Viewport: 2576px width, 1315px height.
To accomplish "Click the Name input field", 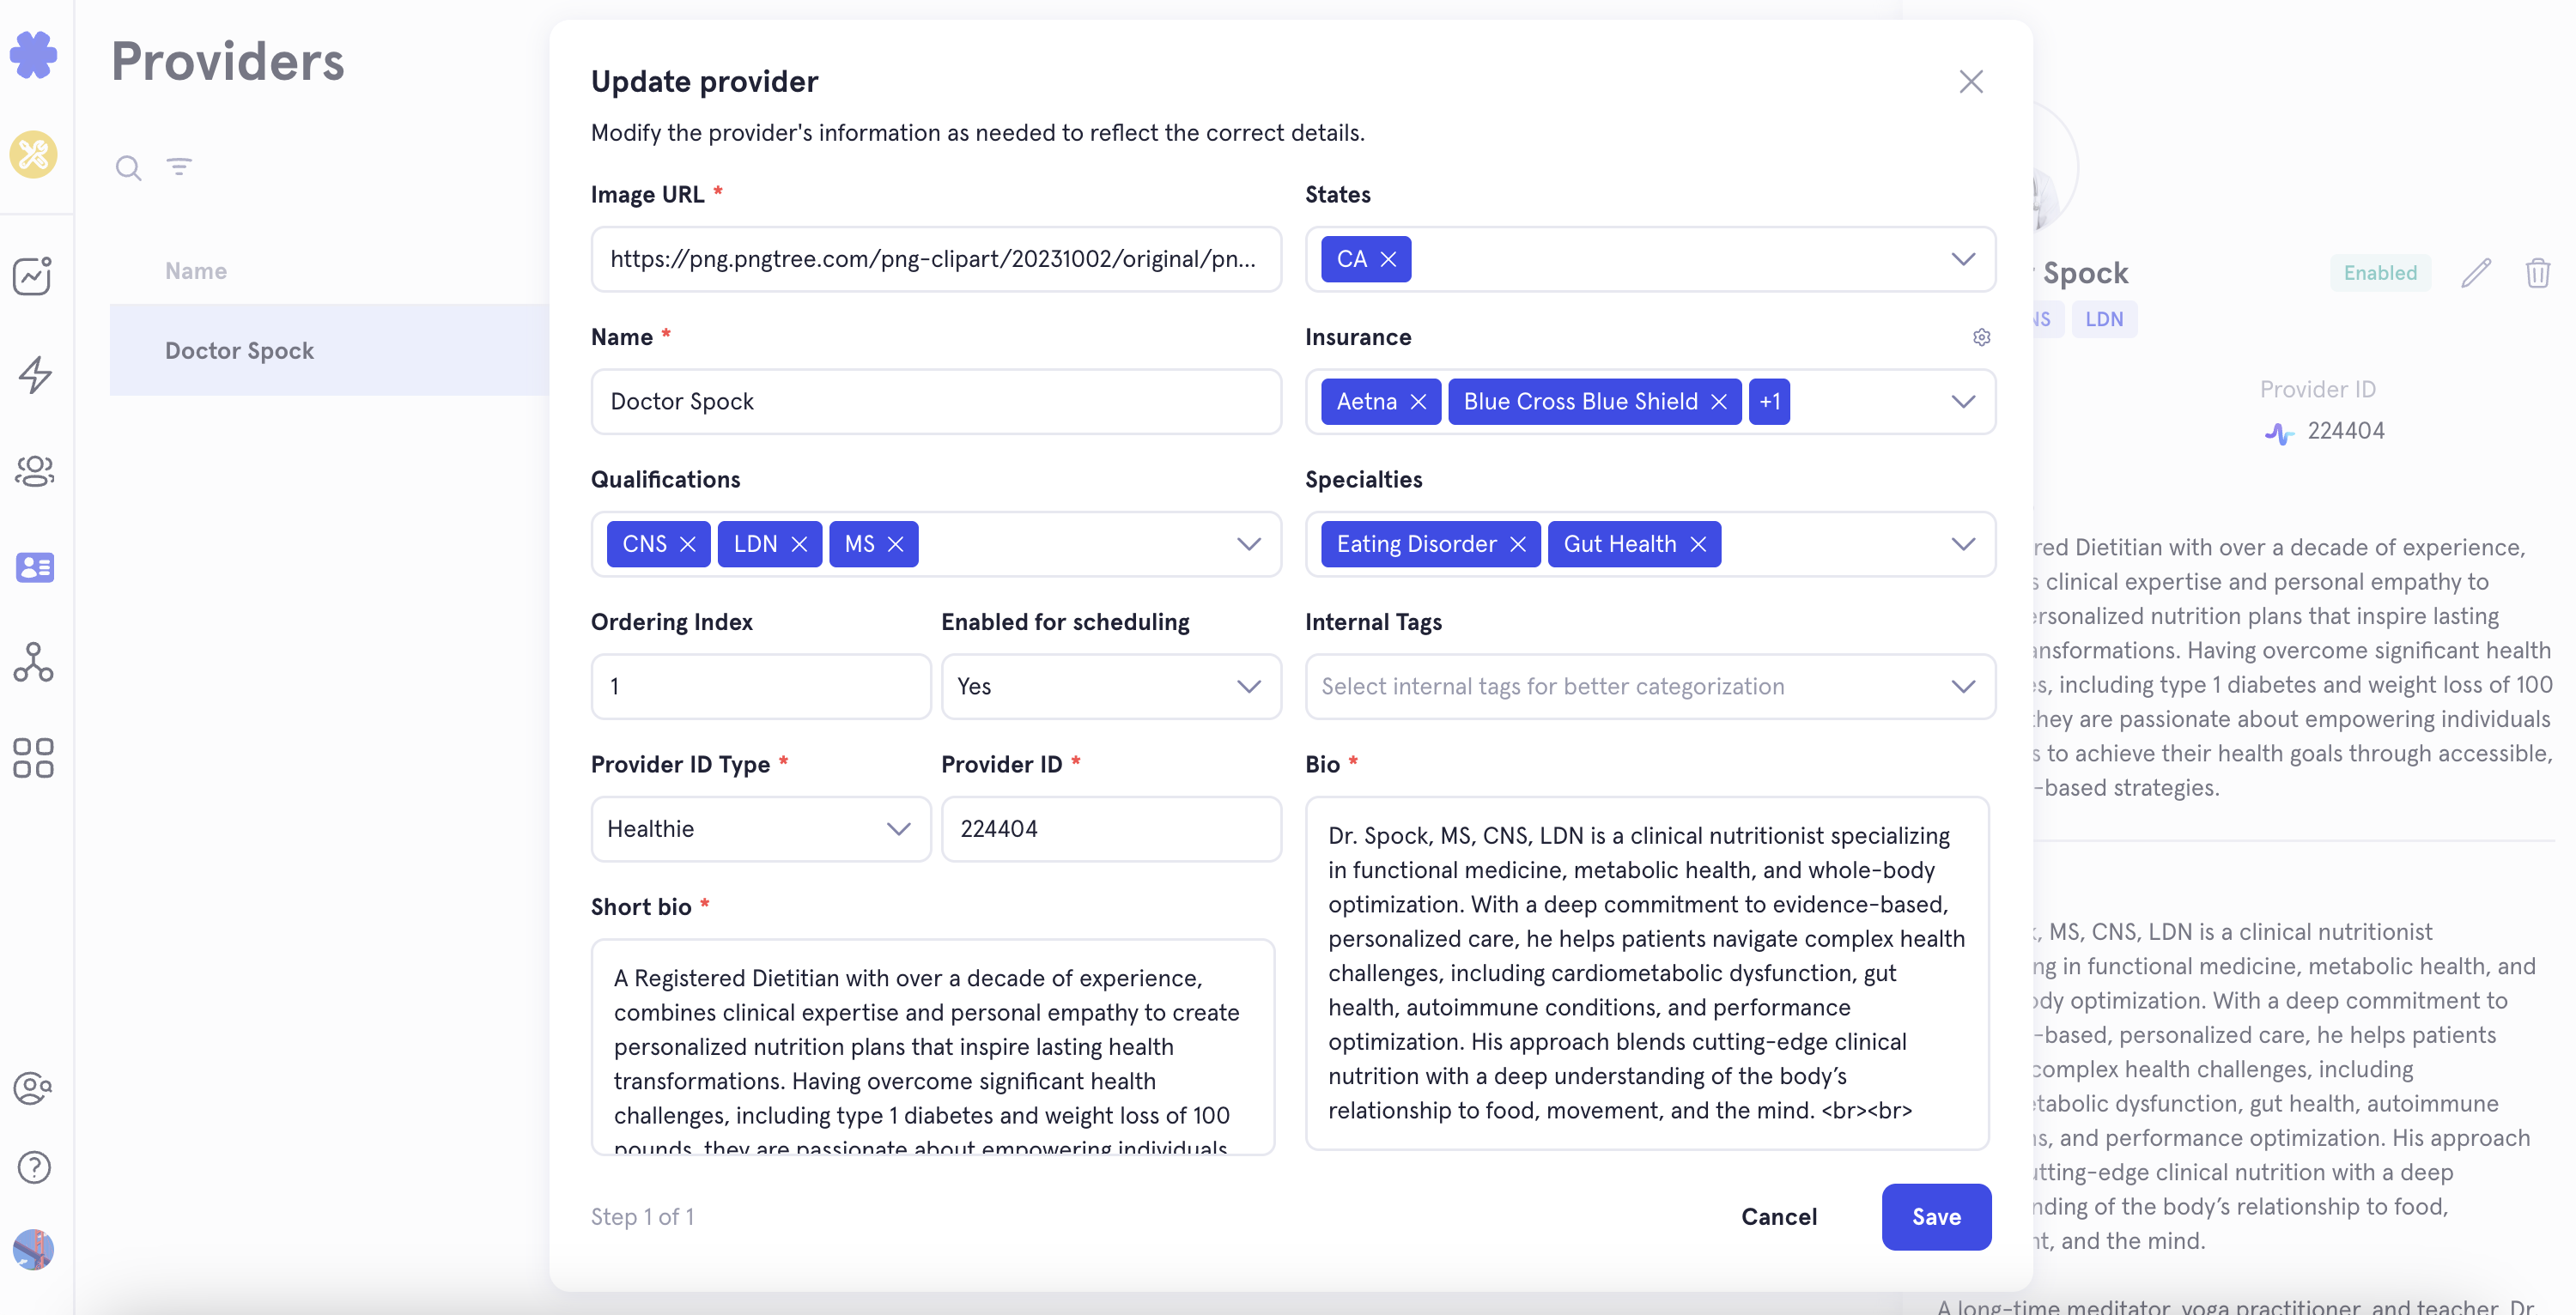I will tap(936, 402).
